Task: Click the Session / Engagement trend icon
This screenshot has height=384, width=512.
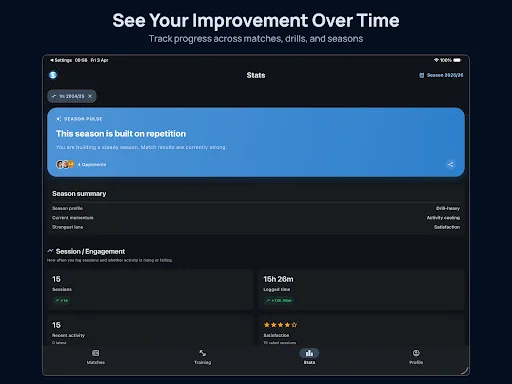Action: (x=50, y=251)
